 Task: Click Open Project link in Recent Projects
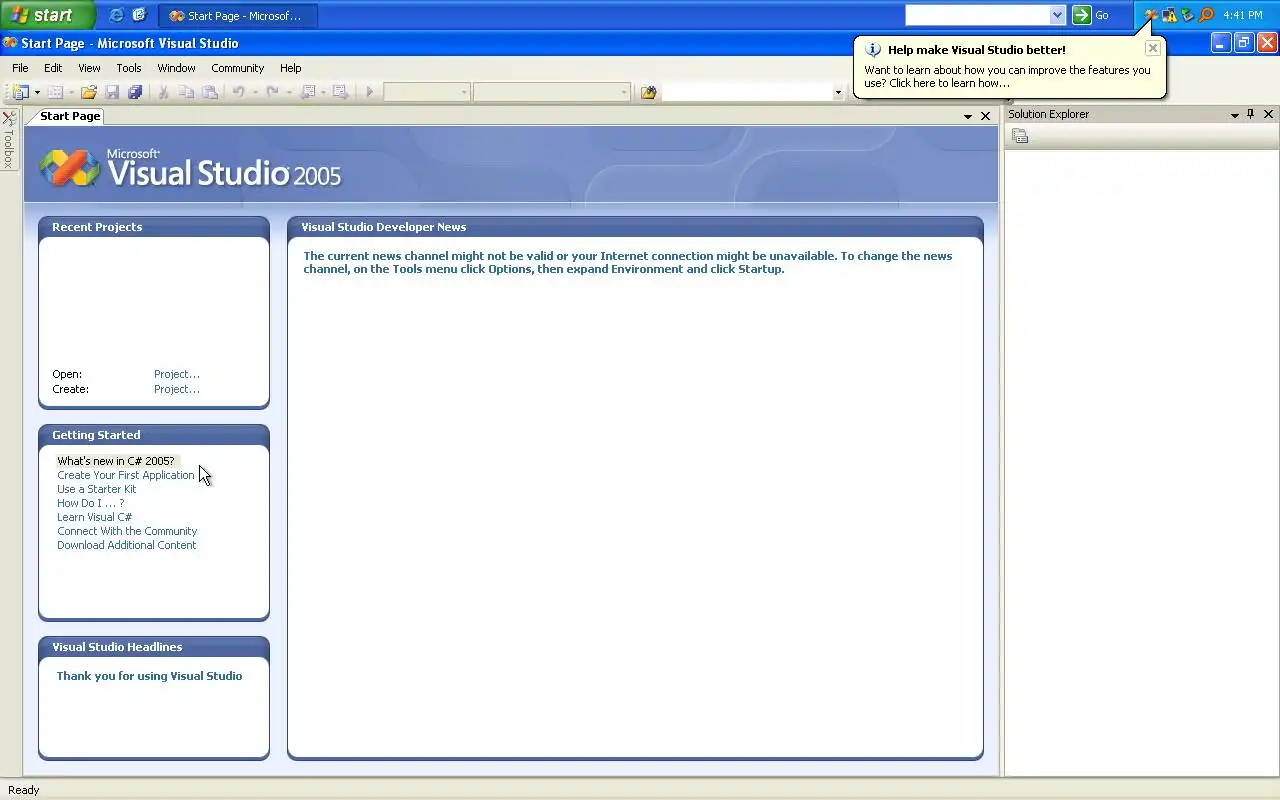[x=177, y=374]
